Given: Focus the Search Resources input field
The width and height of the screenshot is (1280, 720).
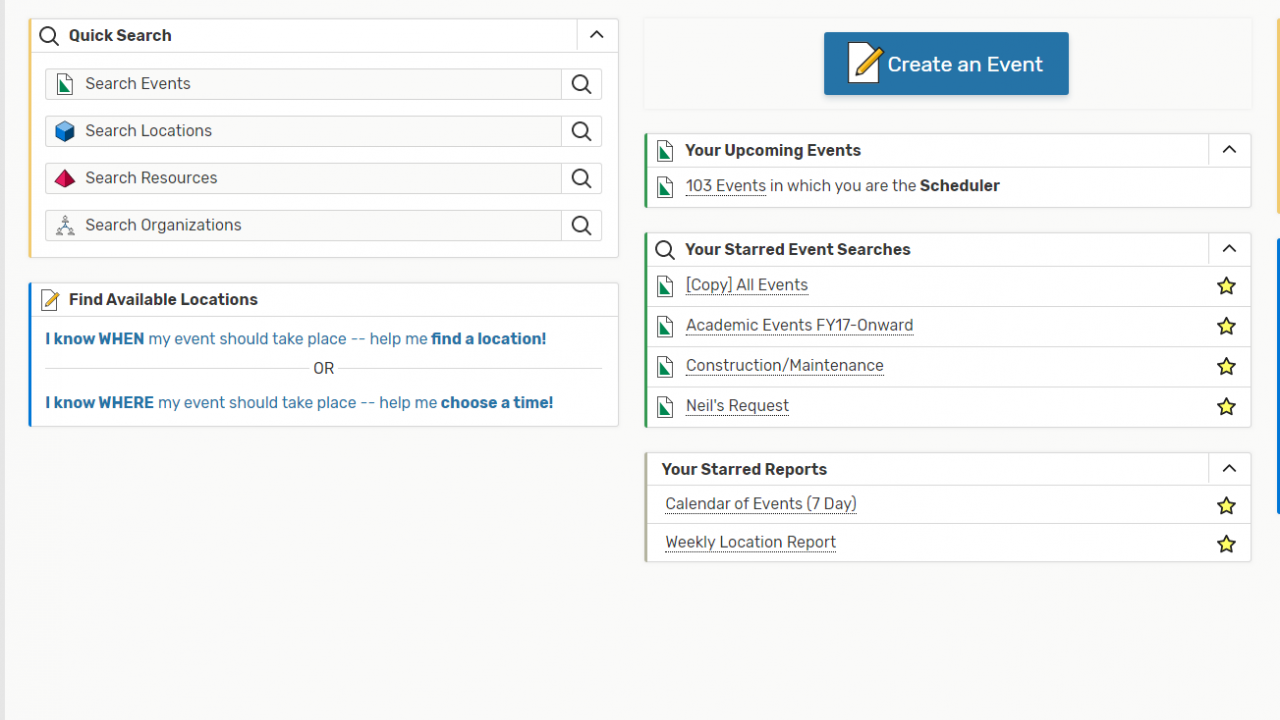Looking at the screenshot, I should (x=304, y=178).
